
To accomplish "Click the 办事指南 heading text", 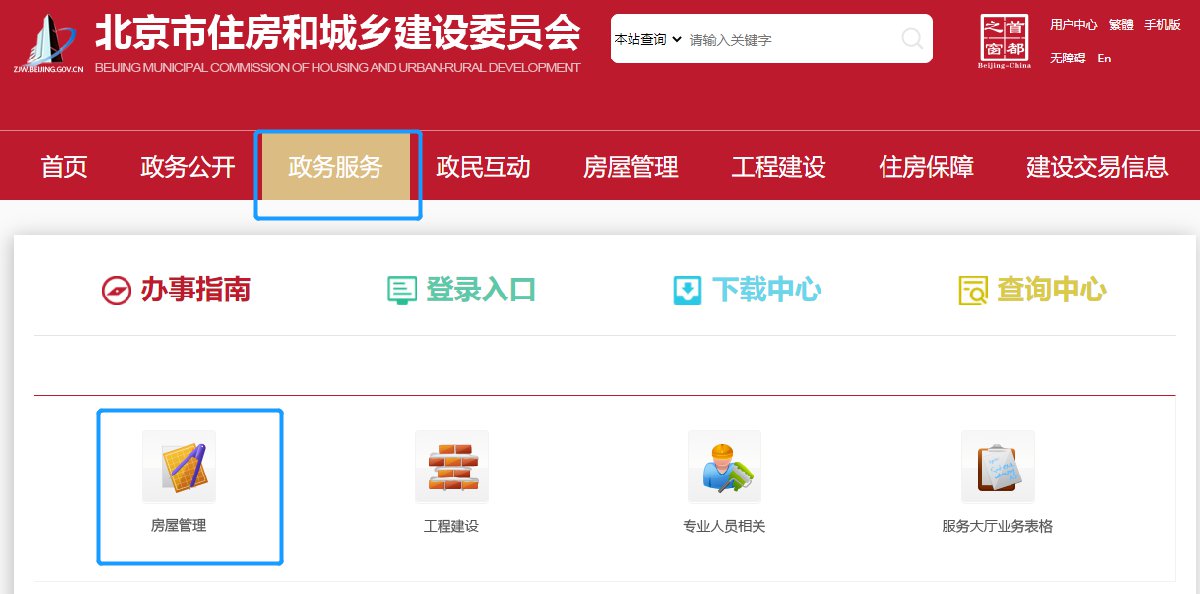I will (196, 290).
